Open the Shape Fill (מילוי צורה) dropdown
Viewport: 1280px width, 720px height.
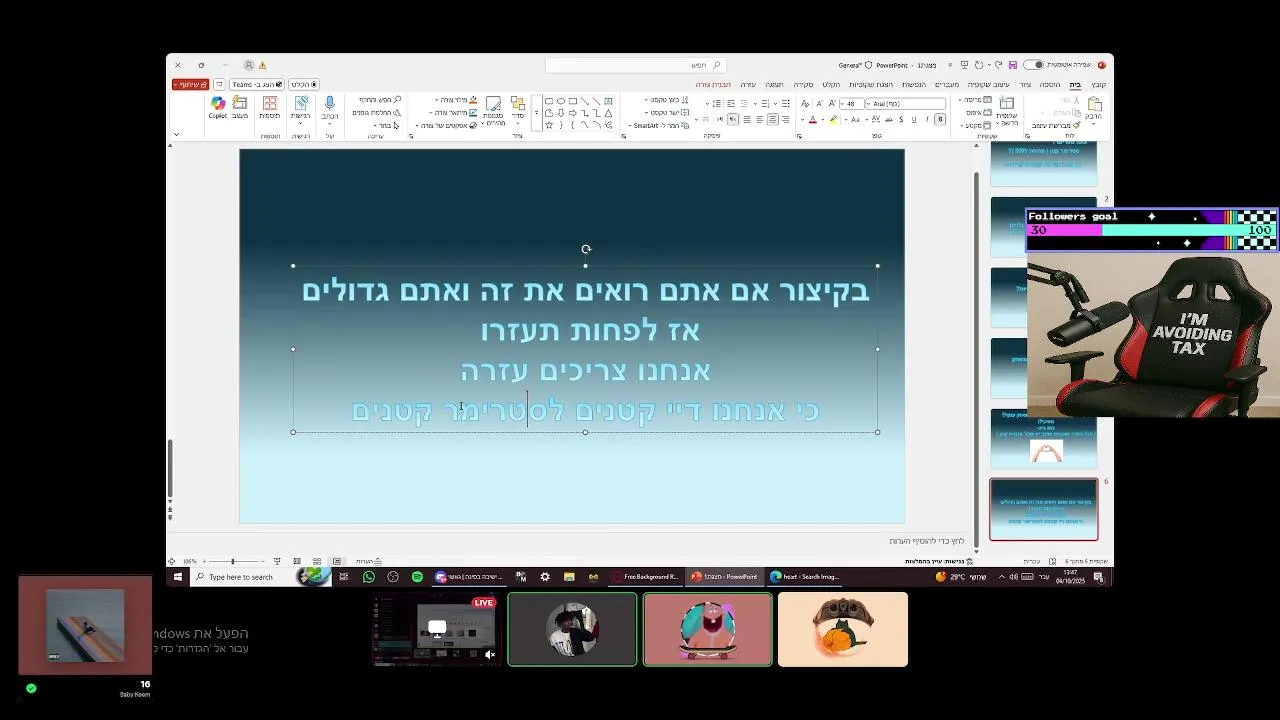pos(456,100)
